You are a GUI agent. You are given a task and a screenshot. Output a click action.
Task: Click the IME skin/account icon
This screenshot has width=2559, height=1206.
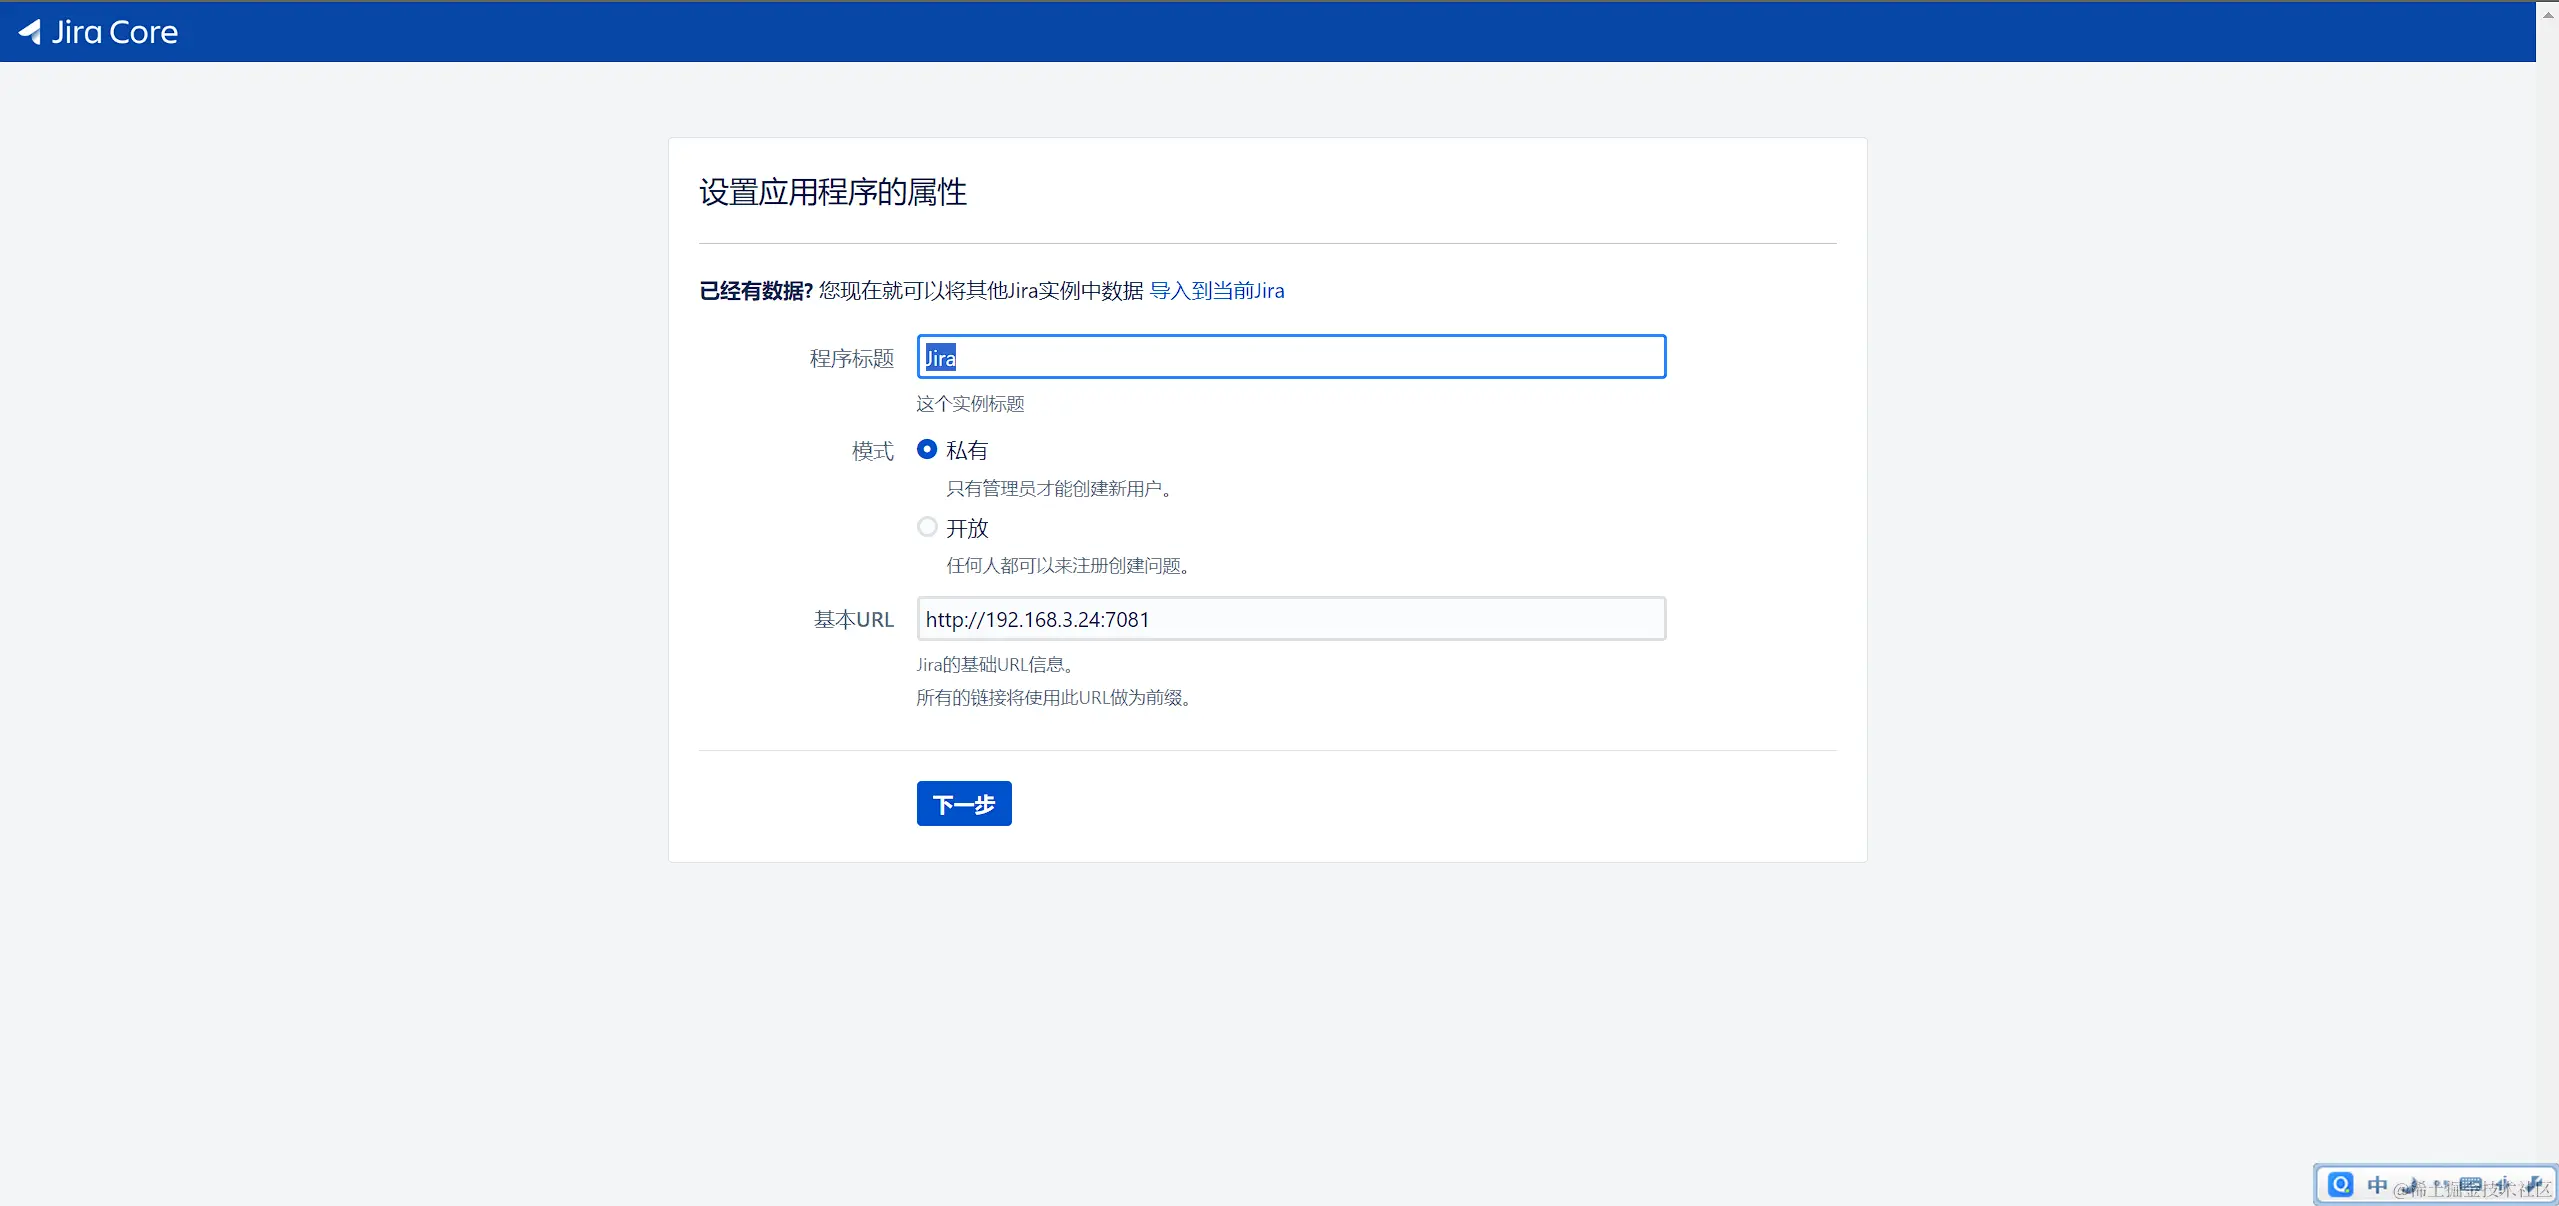point(2503,1185)
